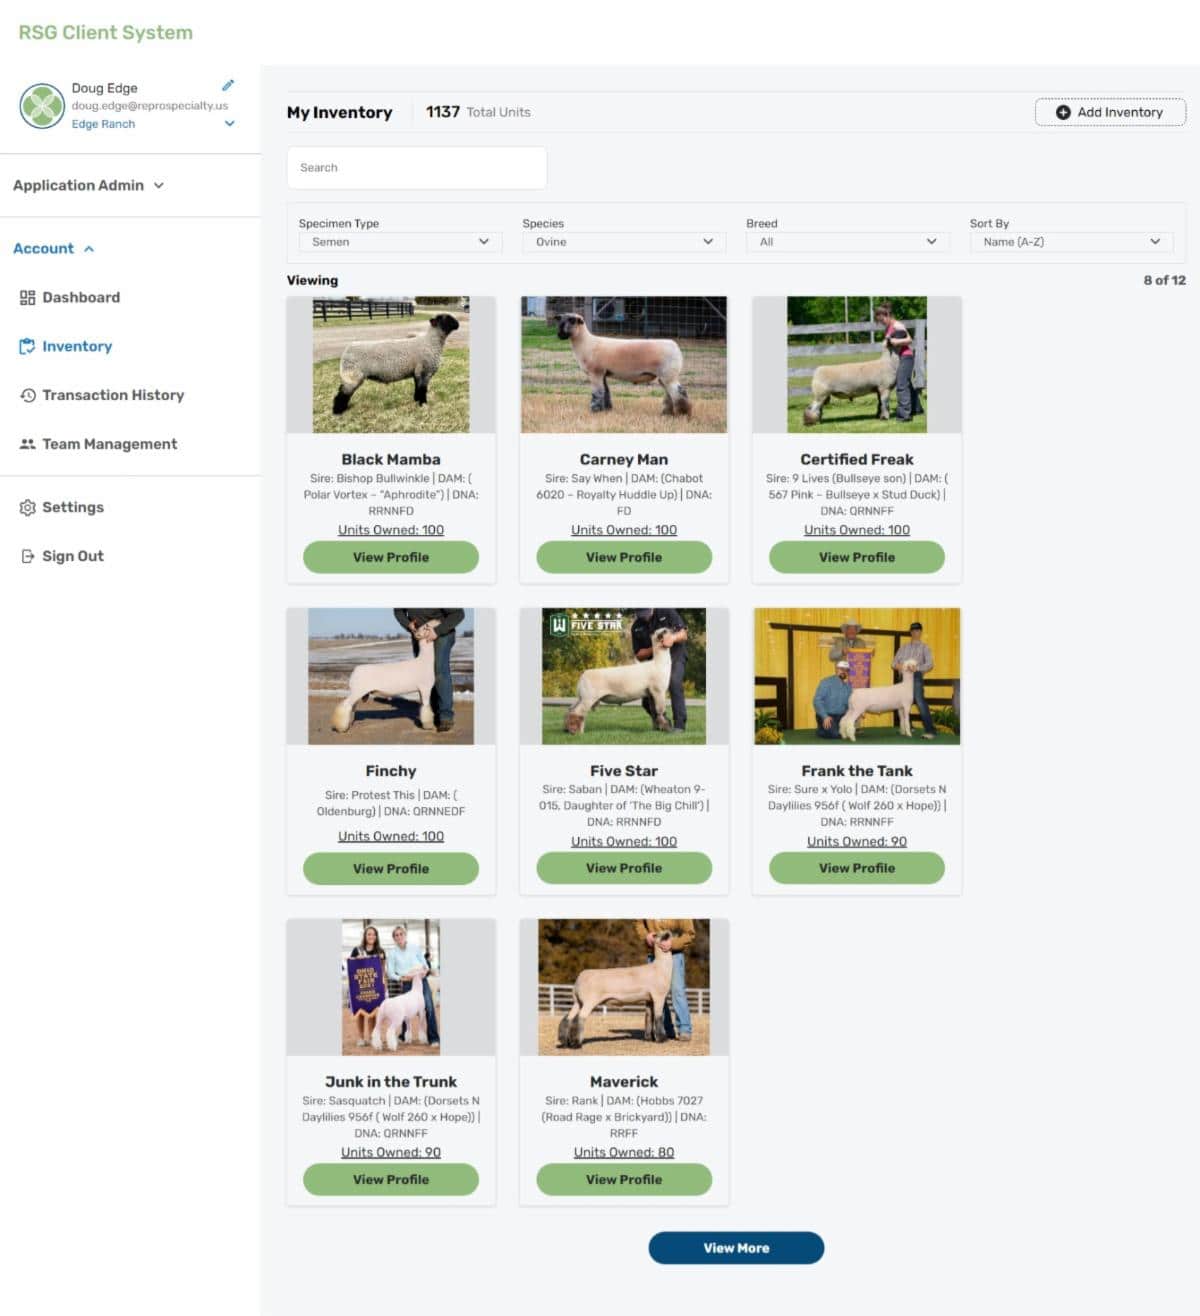Open the Specimen Type dropdown
This screenshot has width=1200, height=1316.
click(x=400, y=242)
